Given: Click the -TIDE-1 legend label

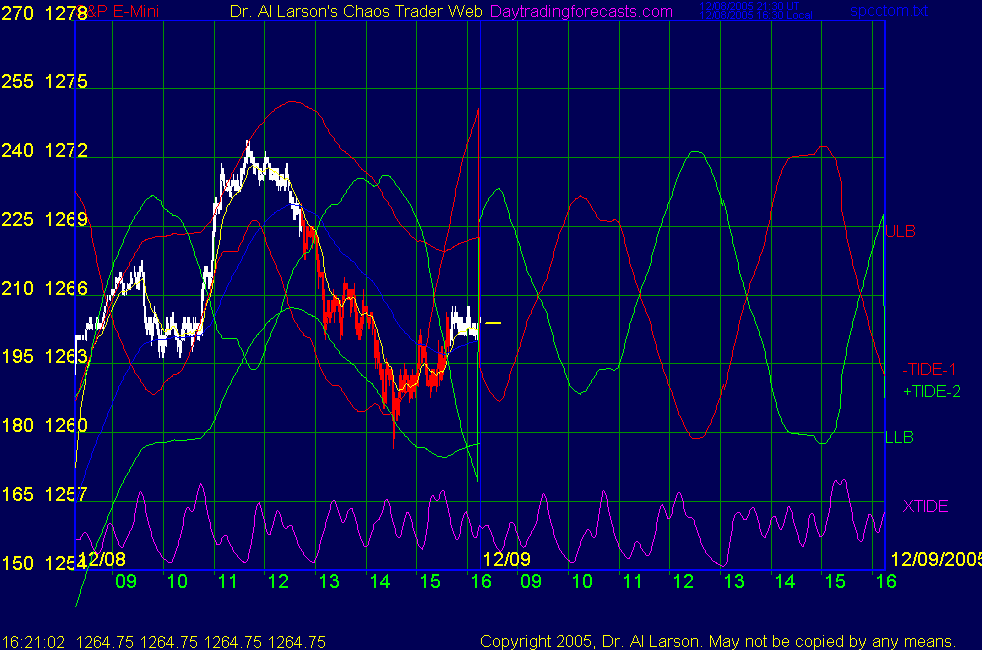Looking at the screenshot, I should coord(927,369).
